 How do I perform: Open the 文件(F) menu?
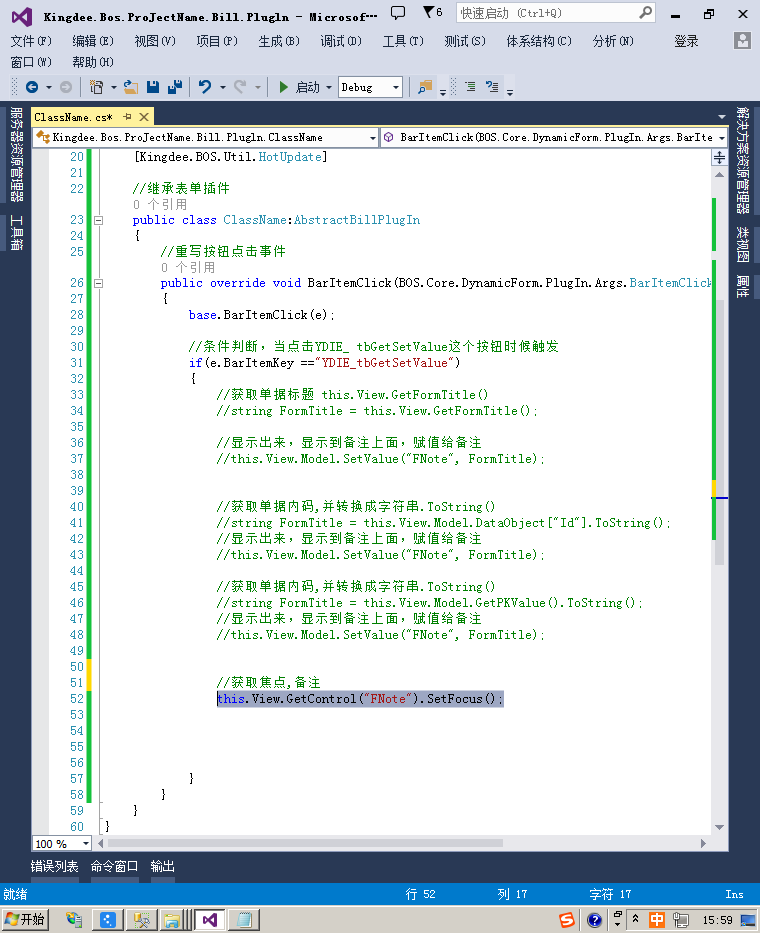31,41
